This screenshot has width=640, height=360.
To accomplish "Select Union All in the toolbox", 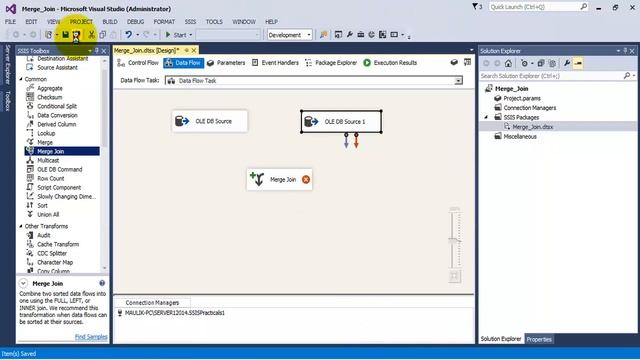I will coord(48,215).
